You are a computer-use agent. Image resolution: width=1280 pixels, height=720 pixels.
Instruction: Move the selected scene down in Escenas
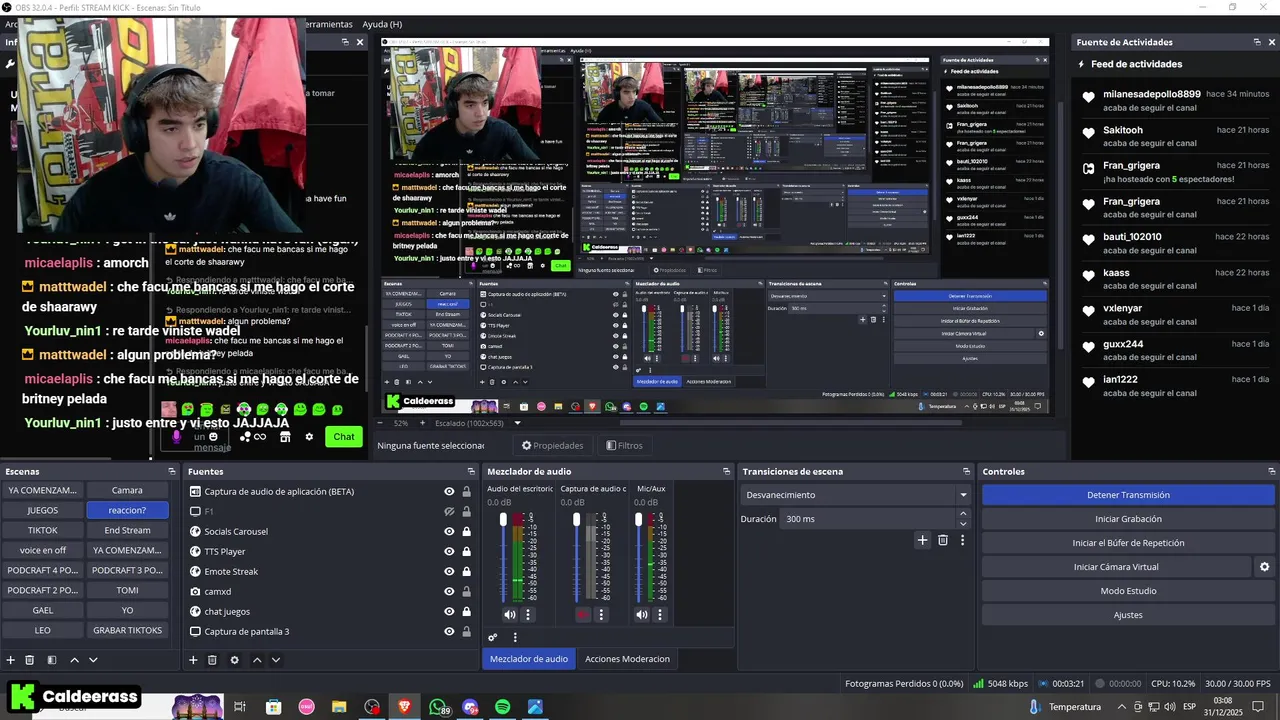[93, 660]
